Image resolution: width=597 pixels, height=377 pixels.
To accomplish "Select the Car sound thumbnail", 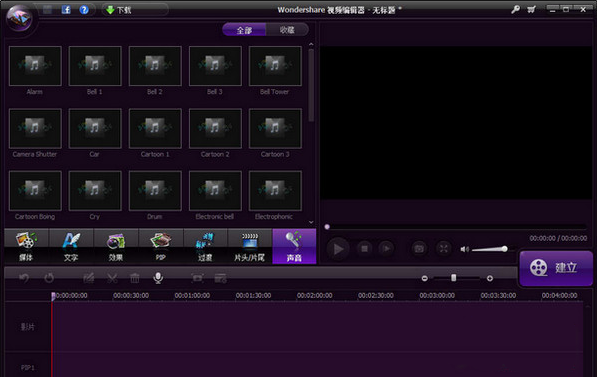I will point(95,129).
